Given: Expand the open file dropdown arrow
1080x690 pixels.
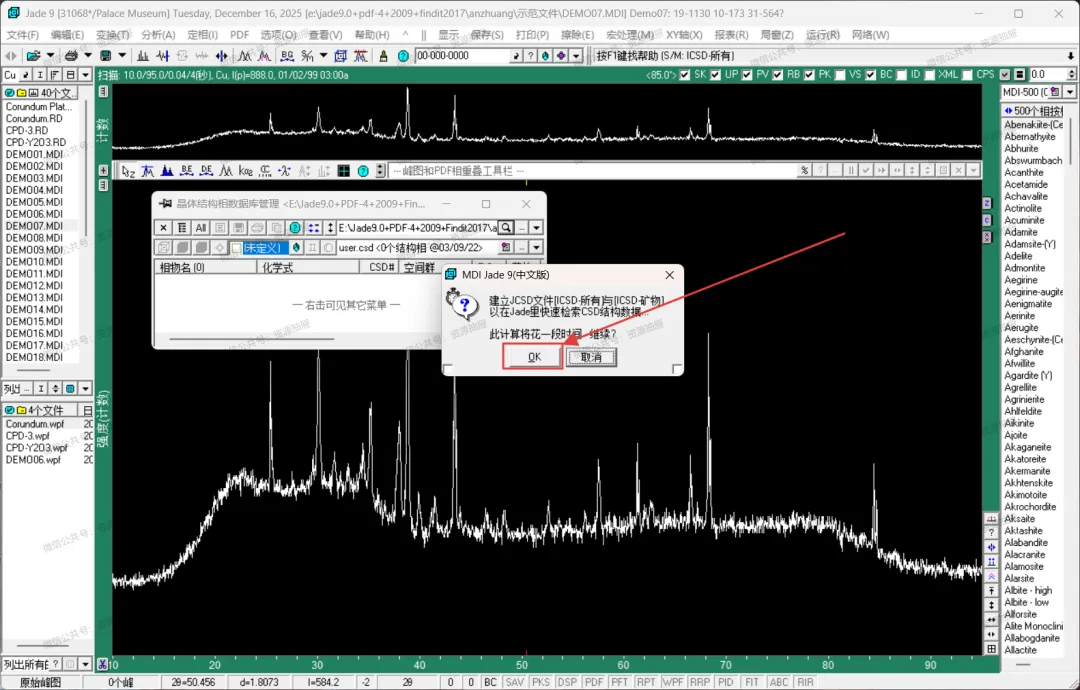Looking at the screenshot, I should tap(50, 56).
